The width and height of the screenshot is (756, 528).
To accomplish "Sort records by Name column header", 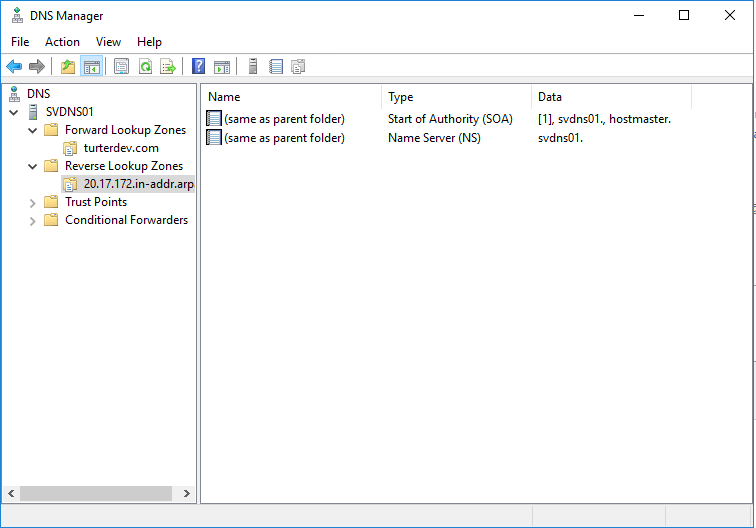I will (x=291, y=97).
